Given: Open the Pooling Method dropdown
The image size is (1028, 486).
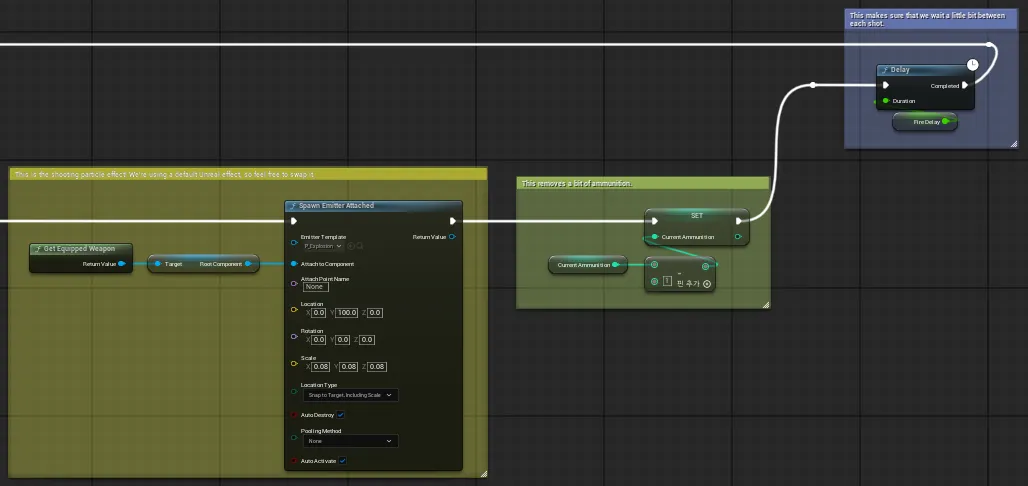Looking at the screenshot, I should [350, 441].
